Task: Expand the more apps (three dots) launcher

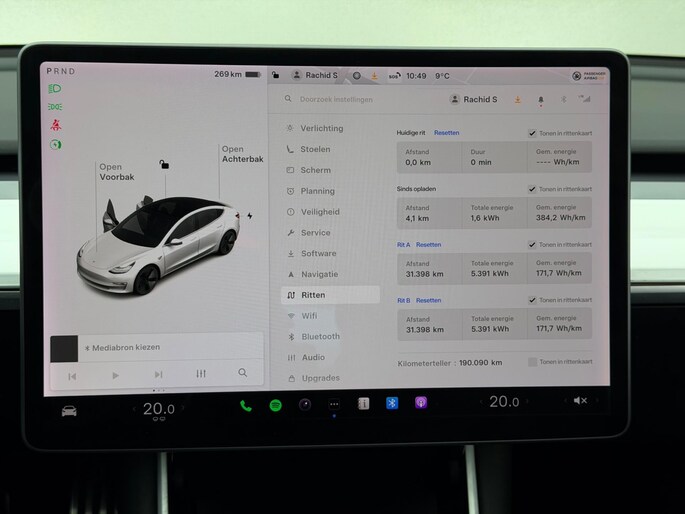Action: (x=334, y=404)
